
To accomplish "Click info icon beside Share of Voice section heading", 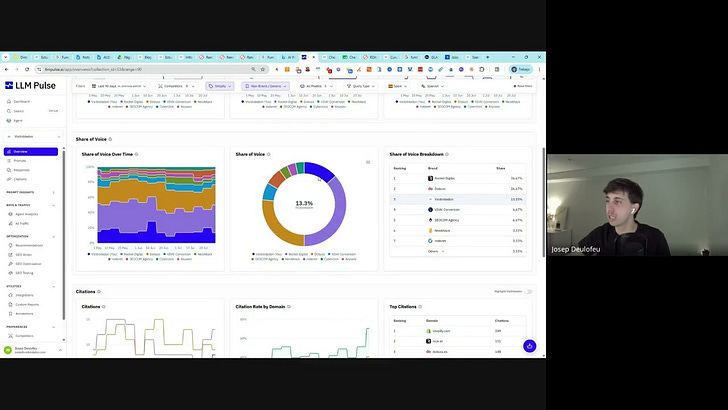I will [110, 139].
